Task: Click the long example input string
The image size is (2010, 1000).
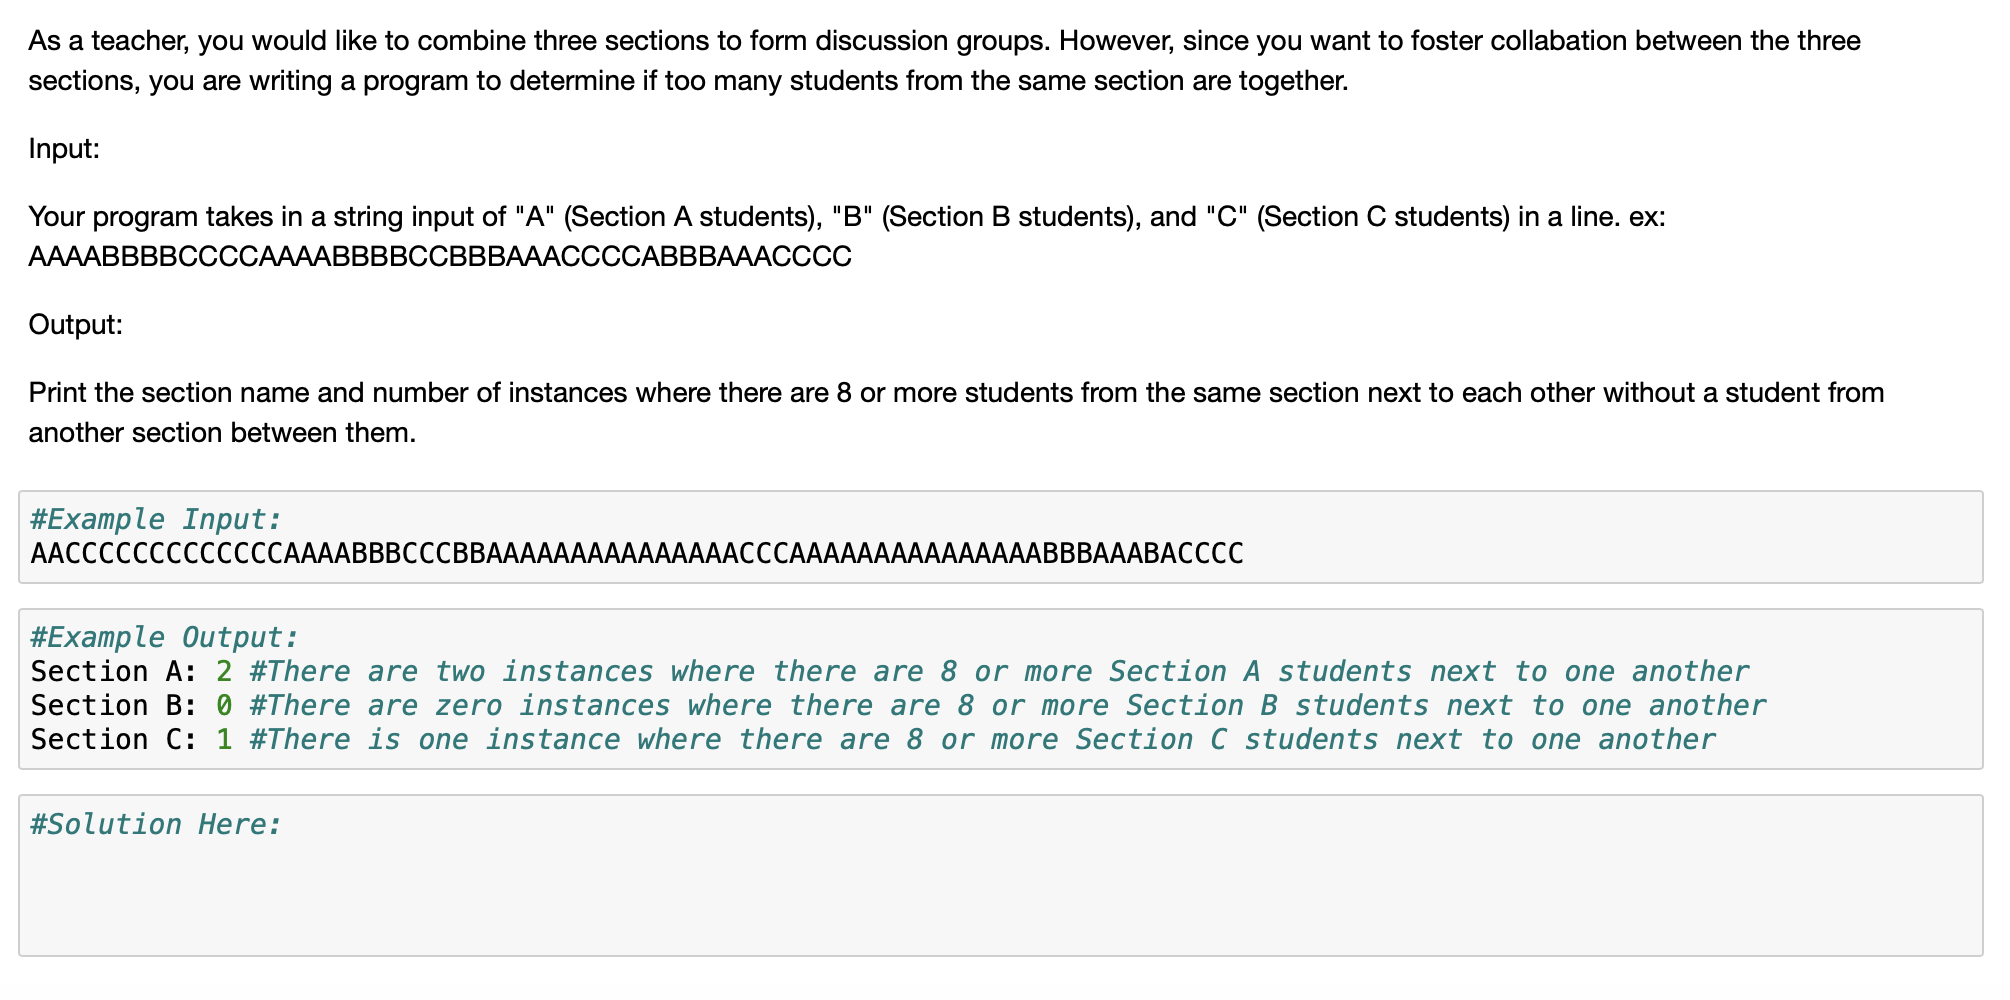Action: point(637,553)
